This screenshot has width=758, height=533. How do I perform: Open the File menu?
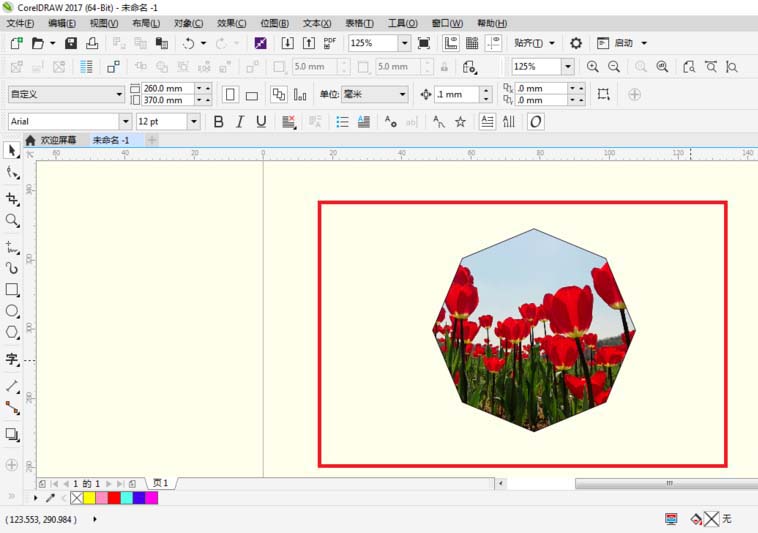coord(20,23)
